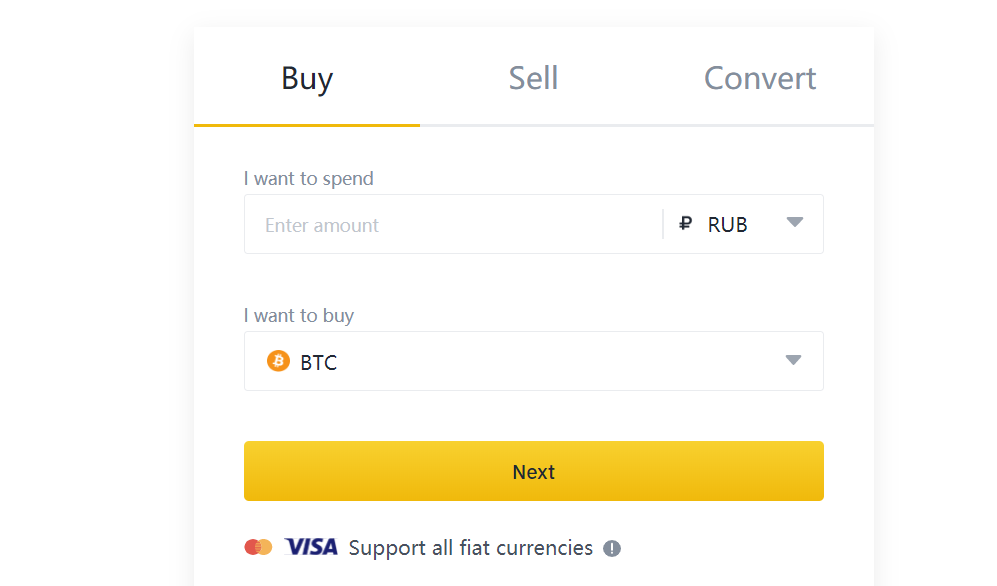Click the VISA logo
Screen dimensions: 997x586
(x=311, y=547)
